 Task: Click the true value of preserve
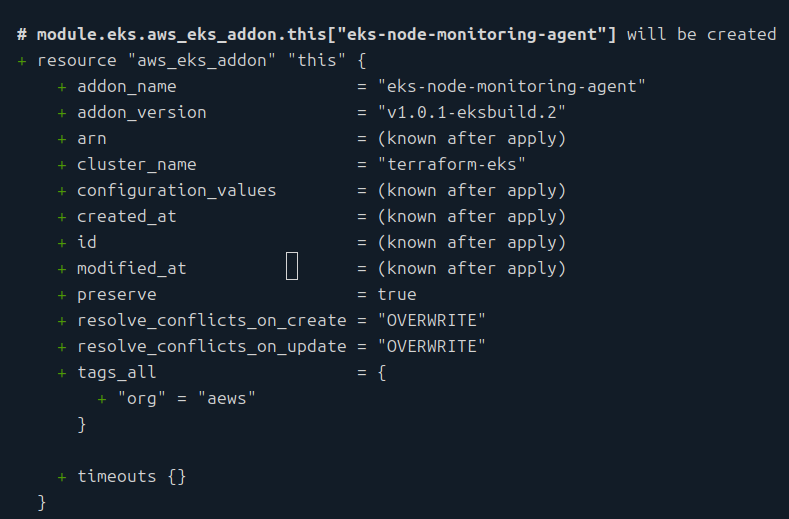click(x=396, y=294)
